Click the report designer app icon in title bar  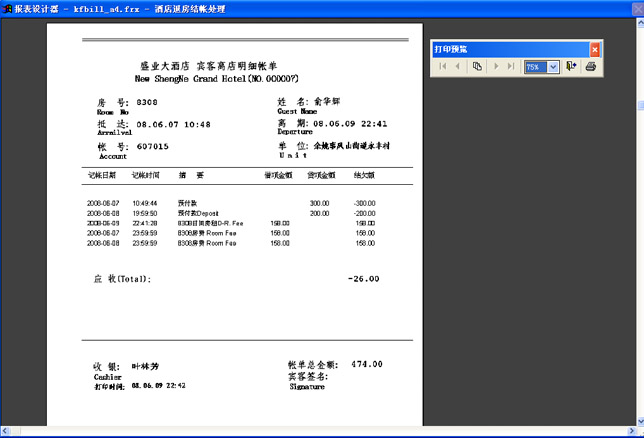(6, 8)
